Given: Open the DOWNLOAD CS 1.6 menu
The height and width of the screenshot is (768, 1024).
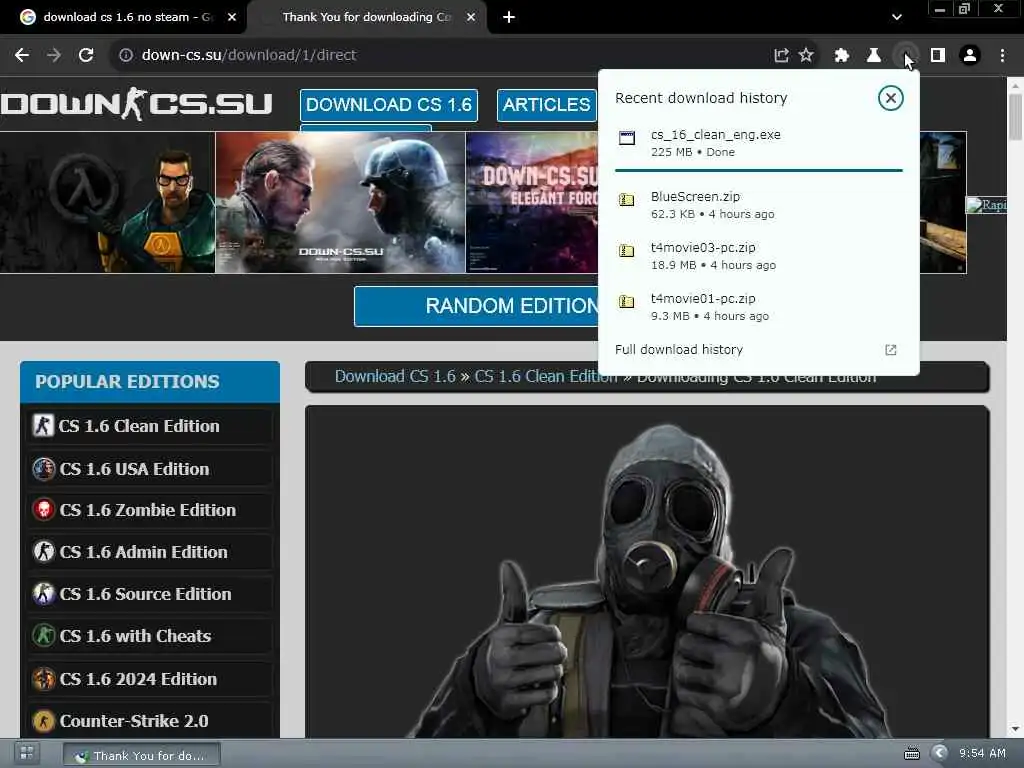Looking at the screenshot, I should [x=389, y=105].
